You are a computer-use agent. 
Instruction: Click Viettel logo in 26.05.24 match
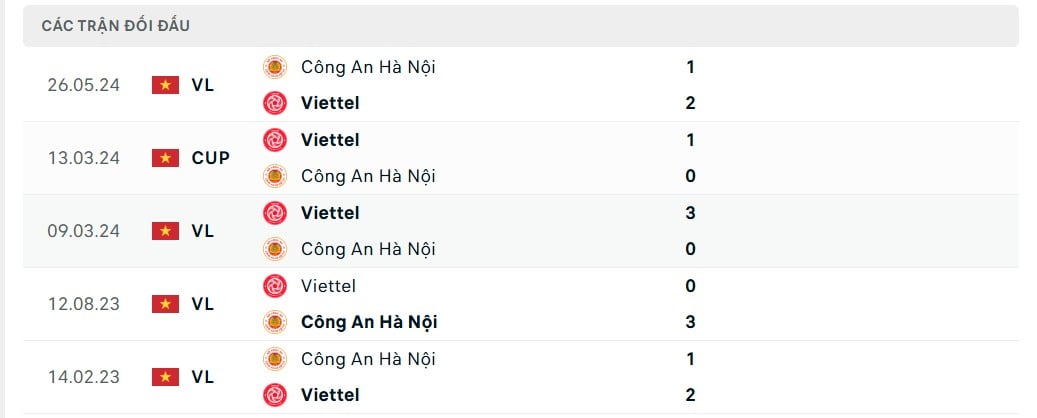(x=274, y=103)
